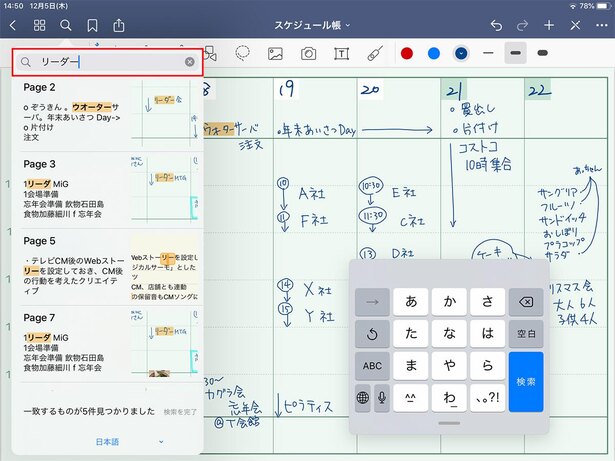Select the Text box tool

click(x=342, y=54)
